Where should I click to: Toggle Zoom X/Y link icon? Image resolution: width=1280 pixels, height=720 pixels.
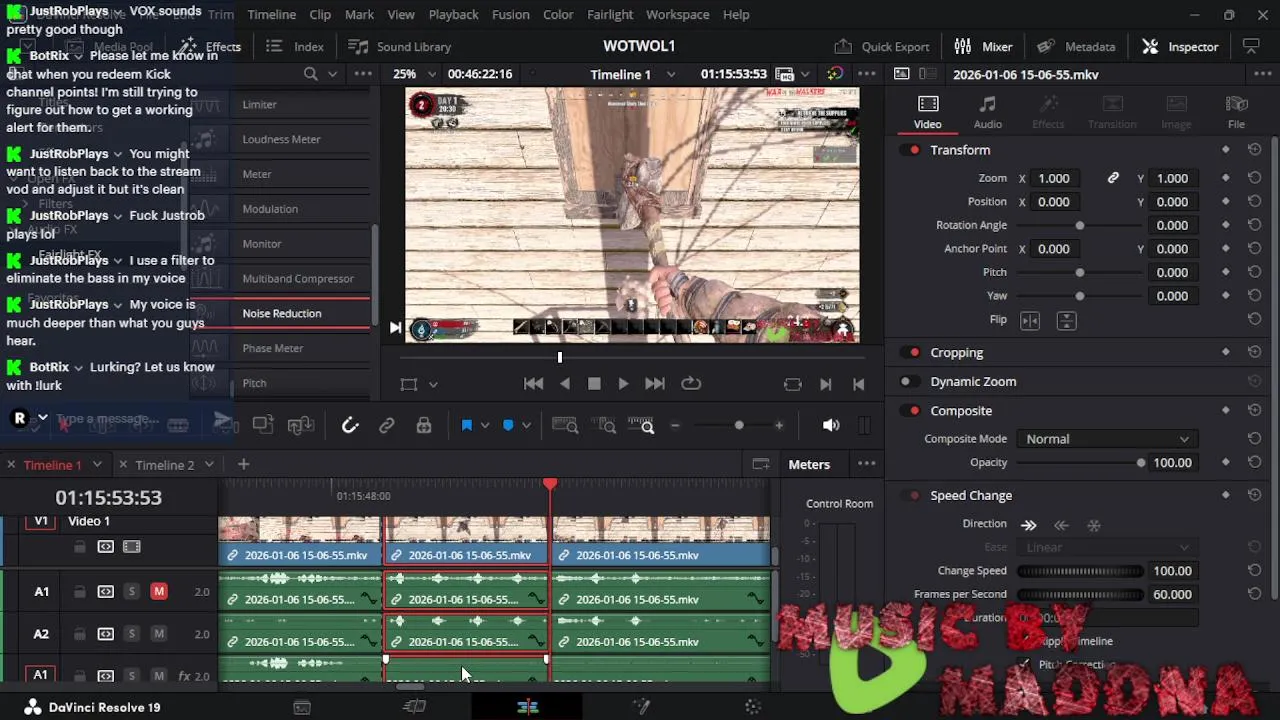(1113, 178)
